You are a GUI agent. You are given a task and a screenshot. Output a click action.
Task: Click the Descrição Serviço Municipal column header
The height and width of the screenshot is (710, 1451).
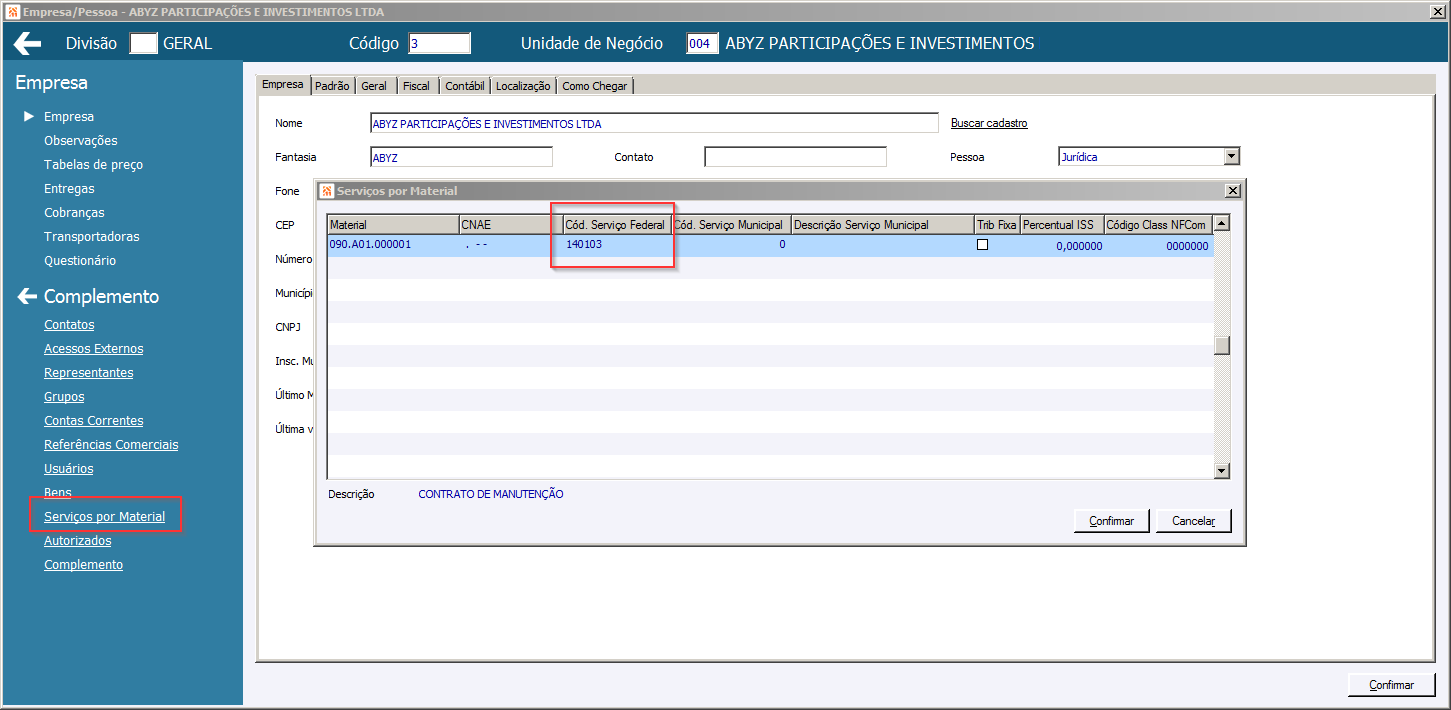[x=883, y=225]
